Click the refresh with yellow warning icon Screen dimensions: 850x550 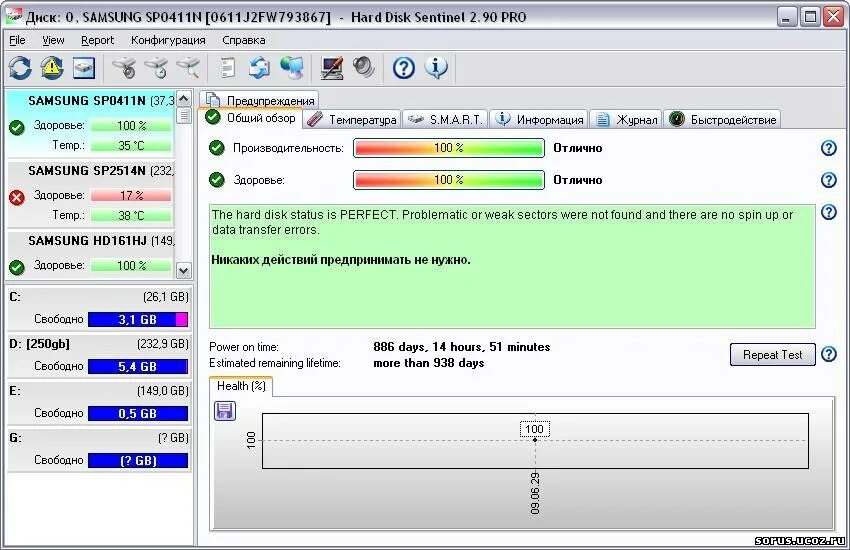(51, 68)
